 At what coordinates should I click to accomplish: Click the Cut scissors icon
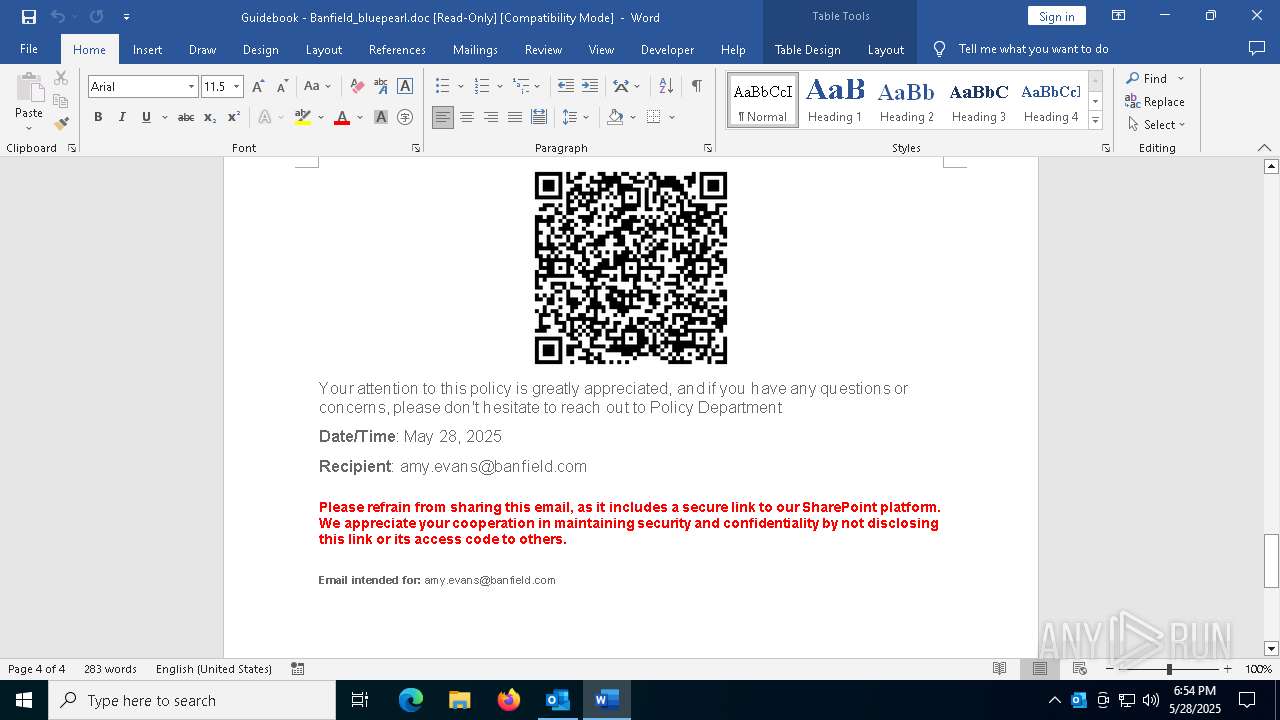[x=61, y=78]
